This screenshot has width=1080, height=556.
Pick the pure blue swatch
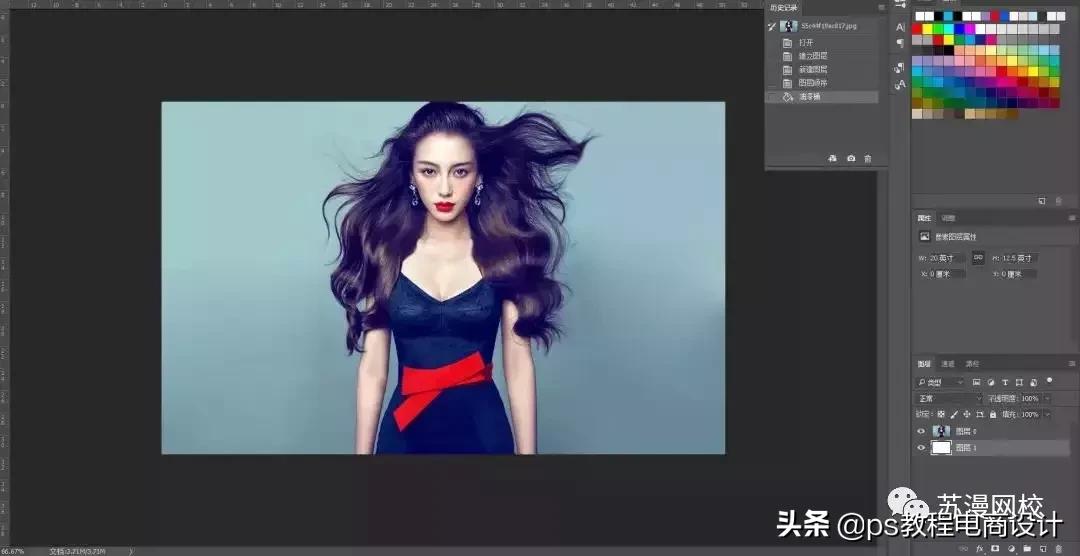[x=959, y=29]
